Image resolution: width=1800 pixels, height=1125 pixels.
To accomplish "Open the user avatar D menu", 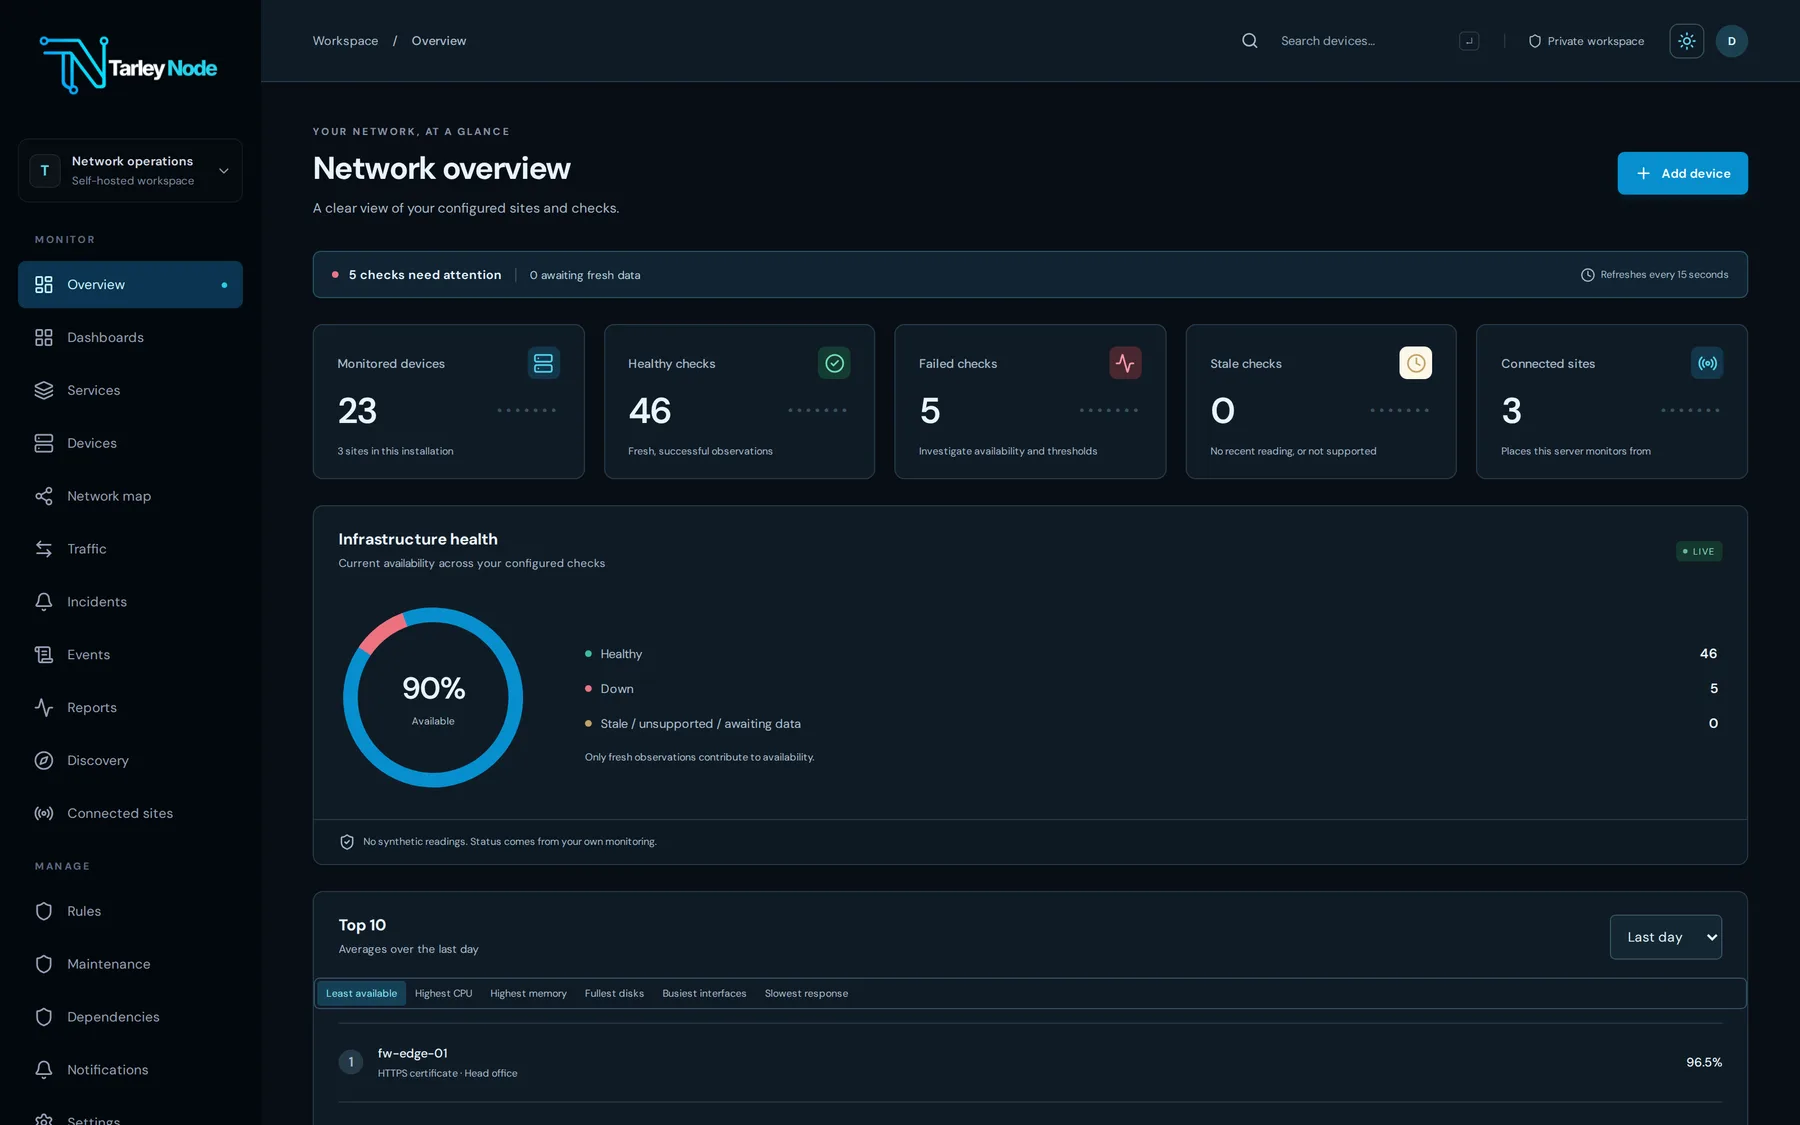I will [x=1732, y=41].
